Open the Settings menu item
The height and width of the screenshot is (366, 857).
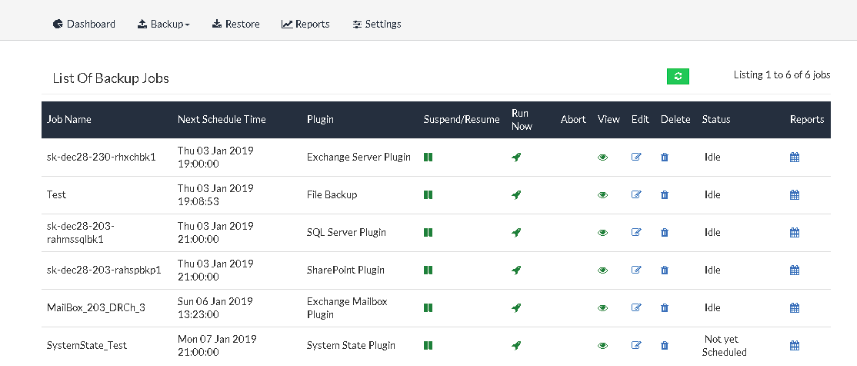(x=377, y=24)
